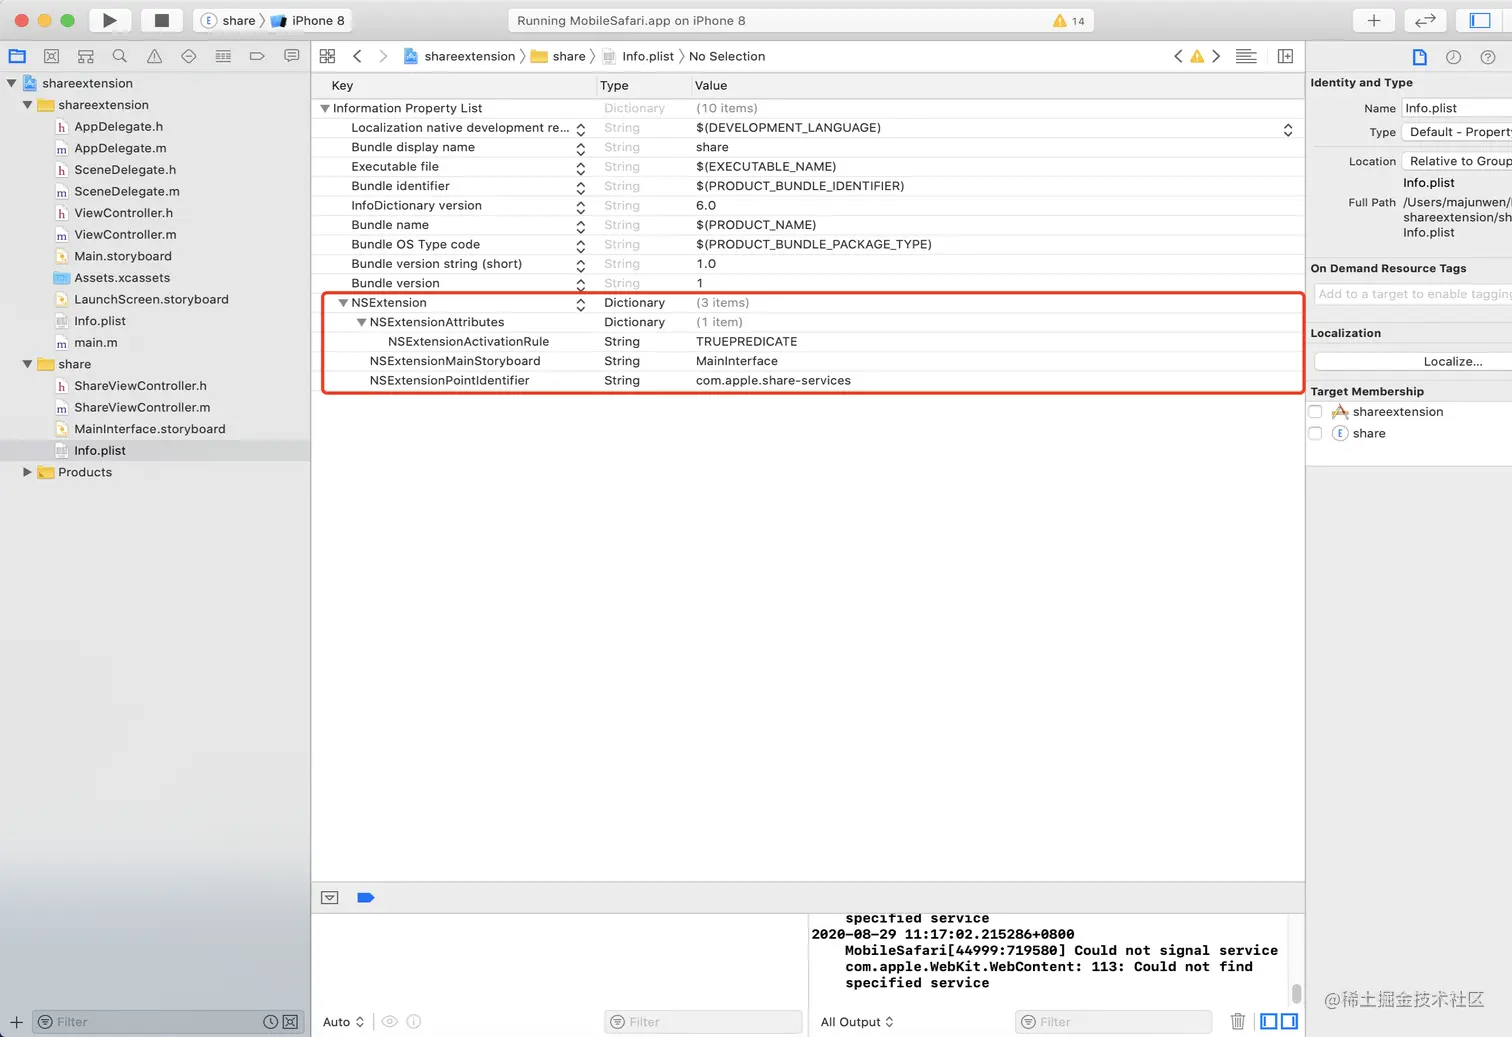Collapse the shareextension project root
The height and width of the screenshot is (1037, 1512).
pyautogui.click(x=12, y=83)
